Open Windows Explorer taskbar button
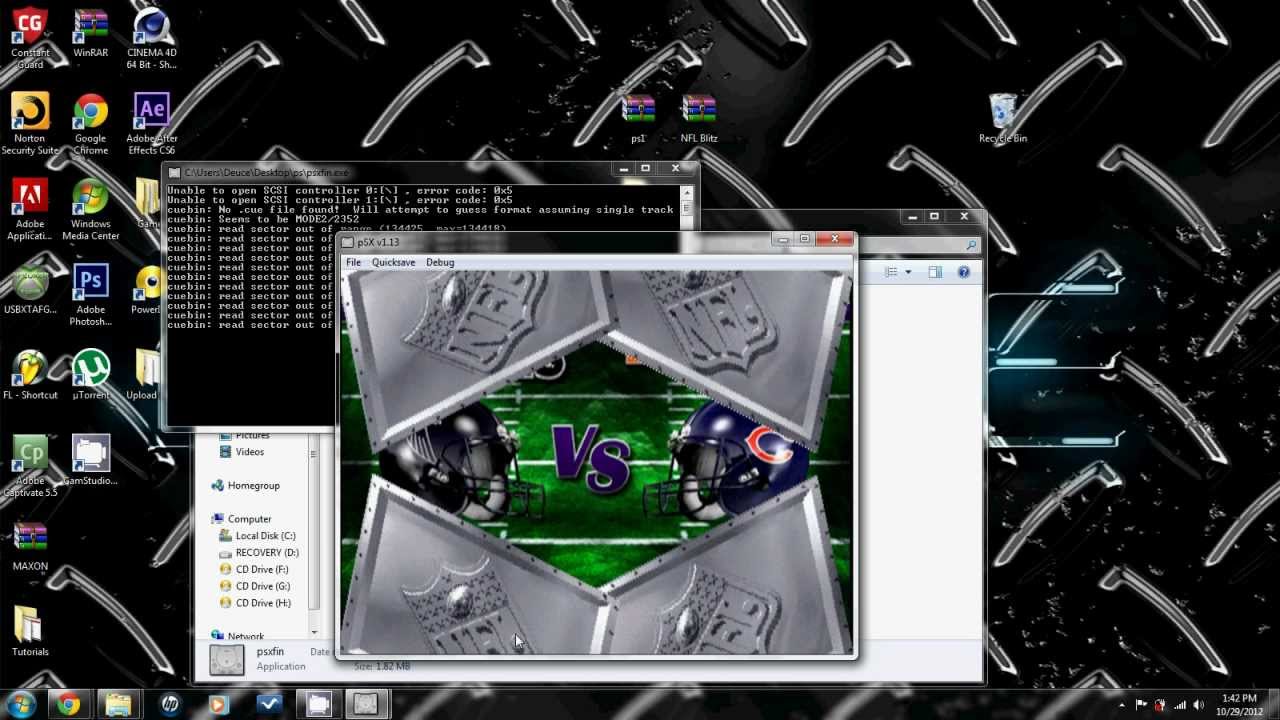1280x720 pixels. (x=118, y=704)
